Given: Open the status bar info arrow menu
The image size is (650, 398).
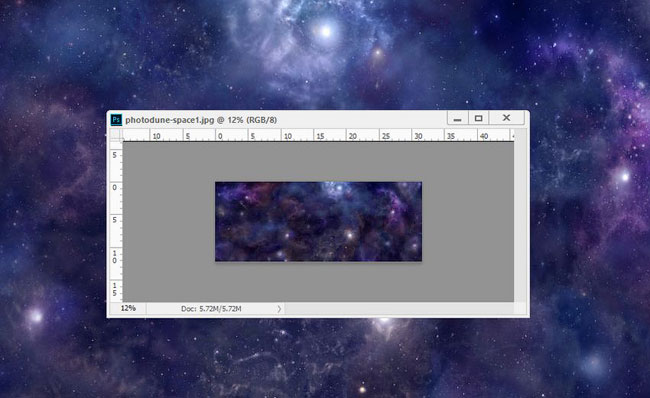Looking at the screenshot, I should click(x=279, y=309).
